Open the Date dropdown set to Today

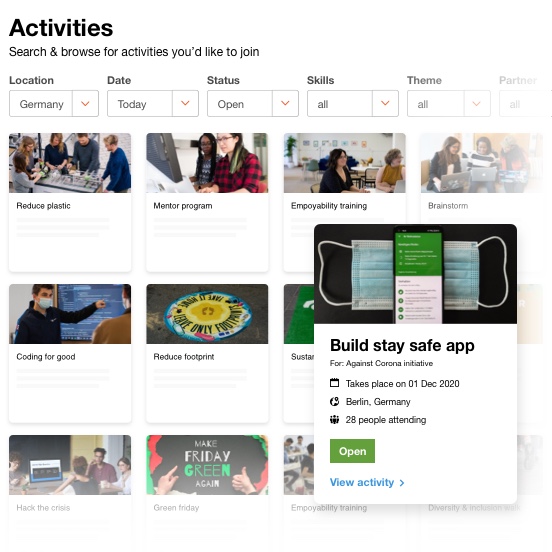tap(153, 104)
